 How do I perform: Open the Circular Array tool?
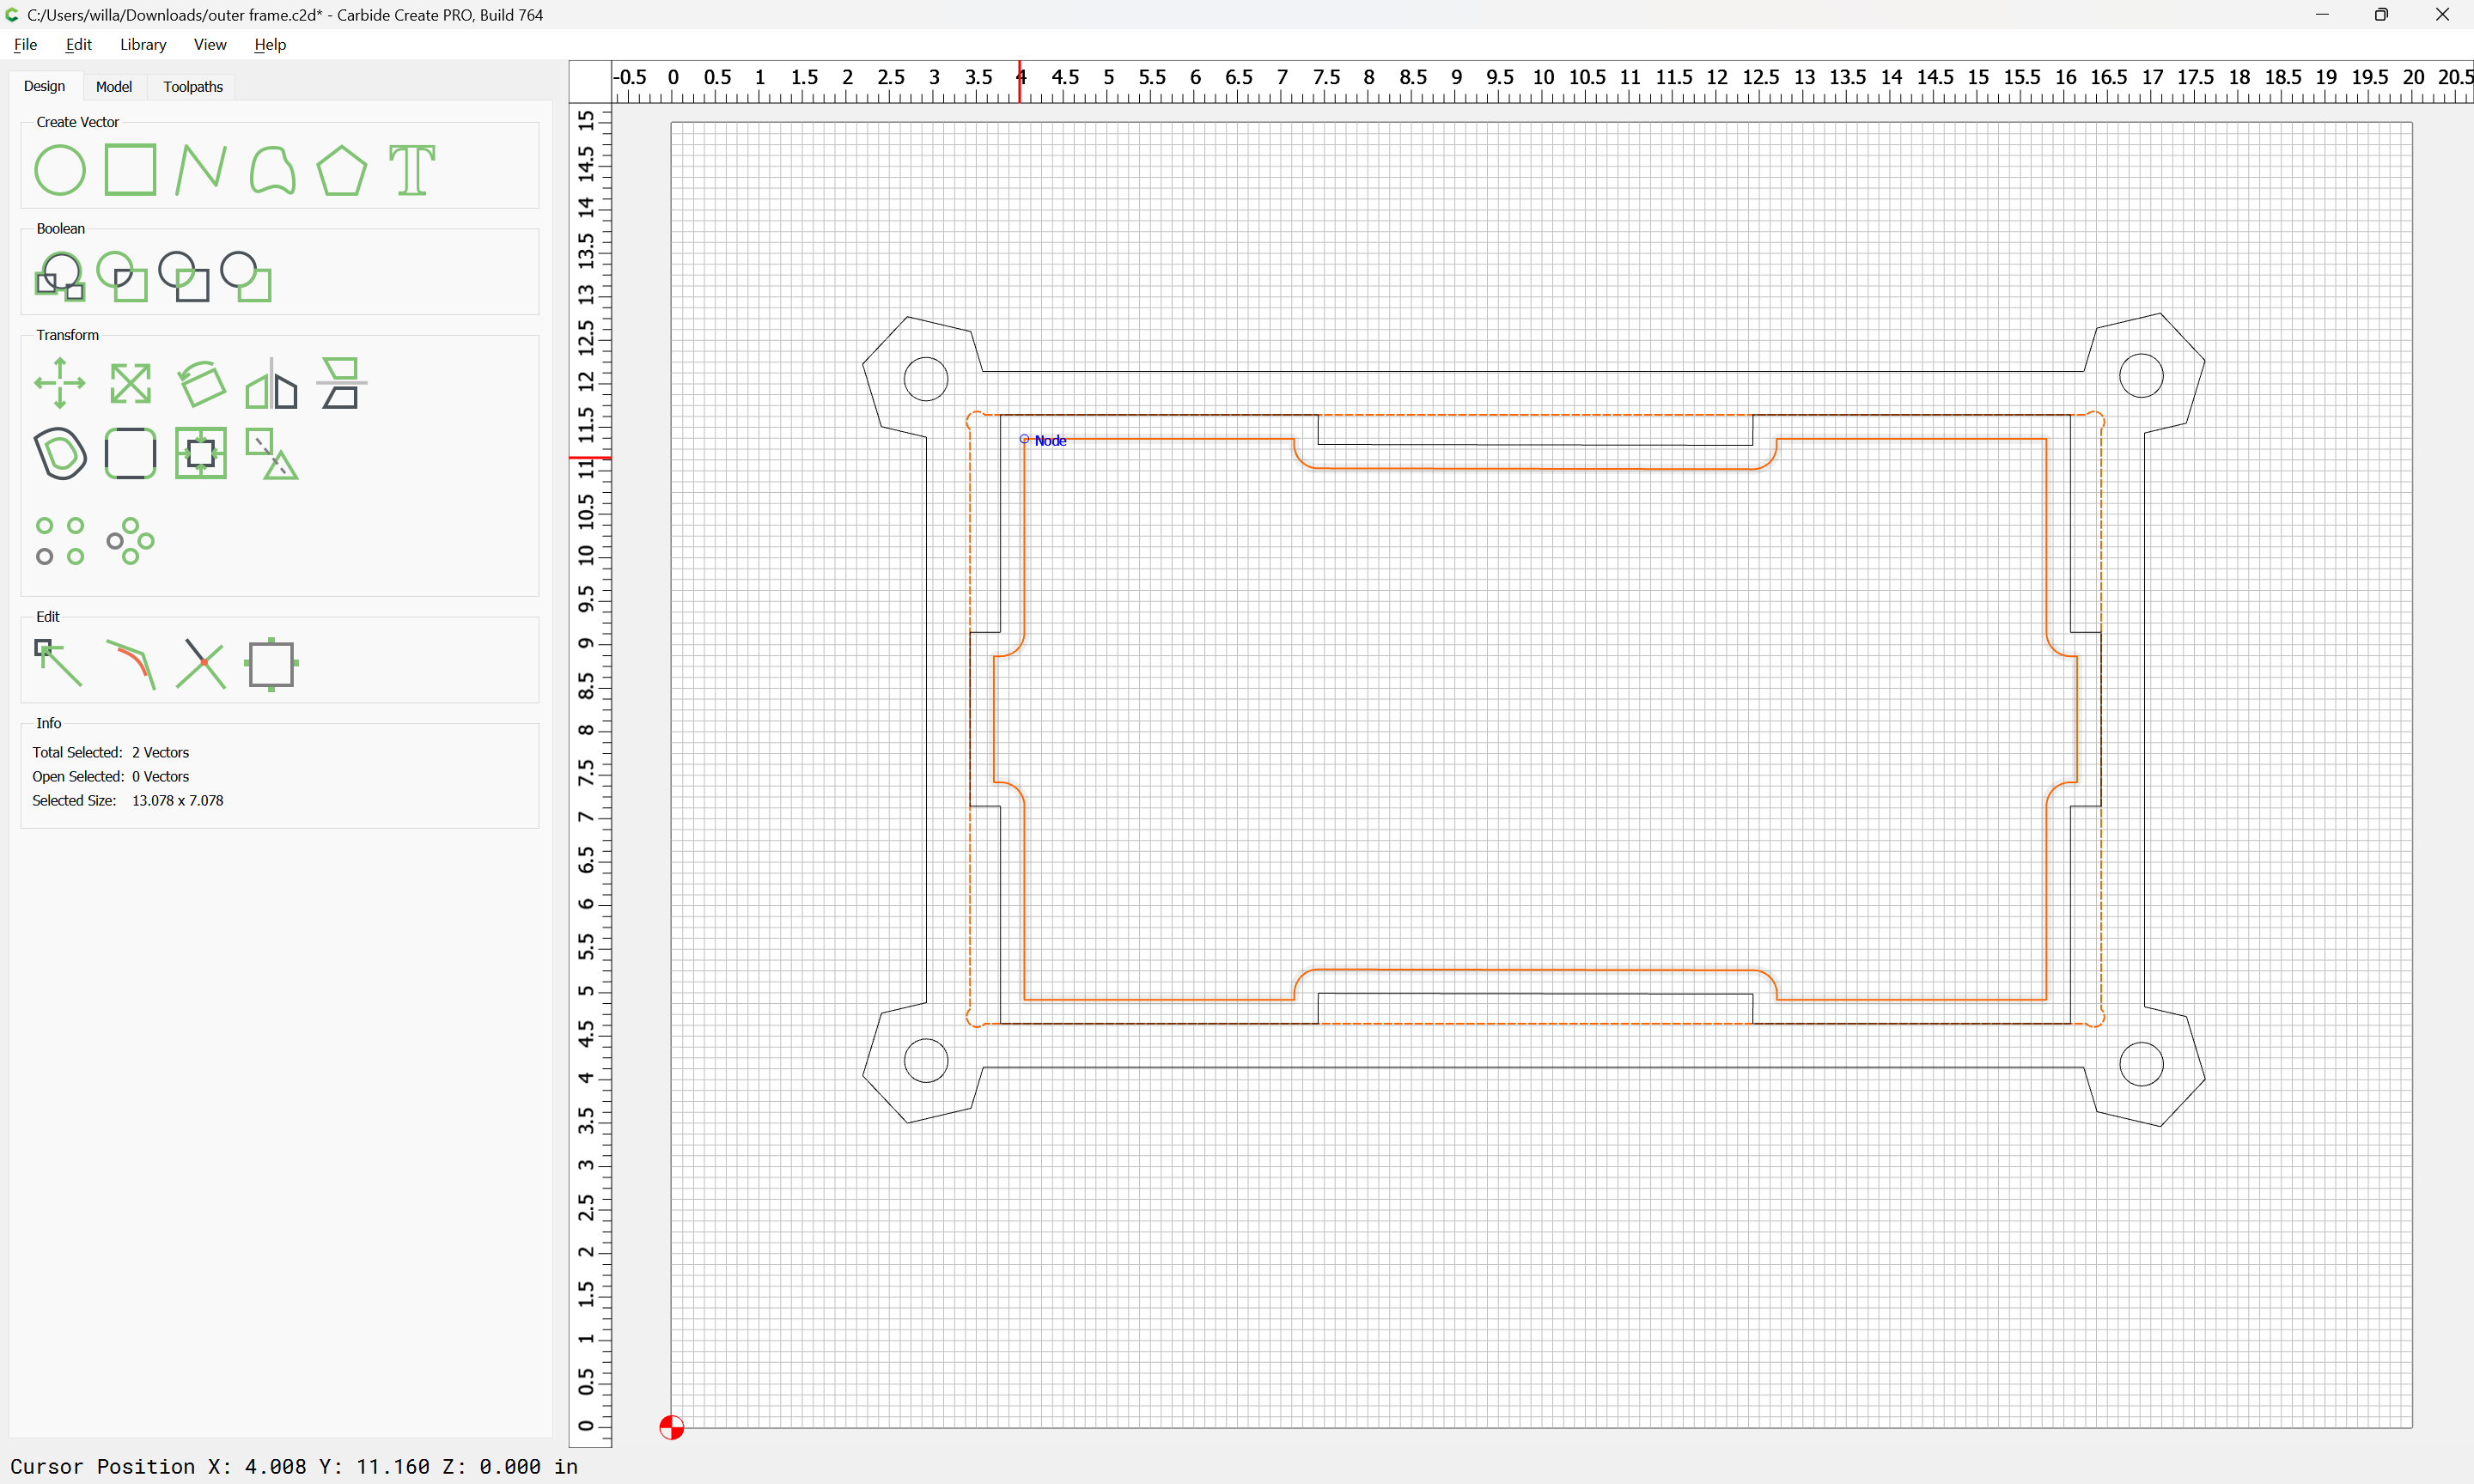click(x=131, y=541)
